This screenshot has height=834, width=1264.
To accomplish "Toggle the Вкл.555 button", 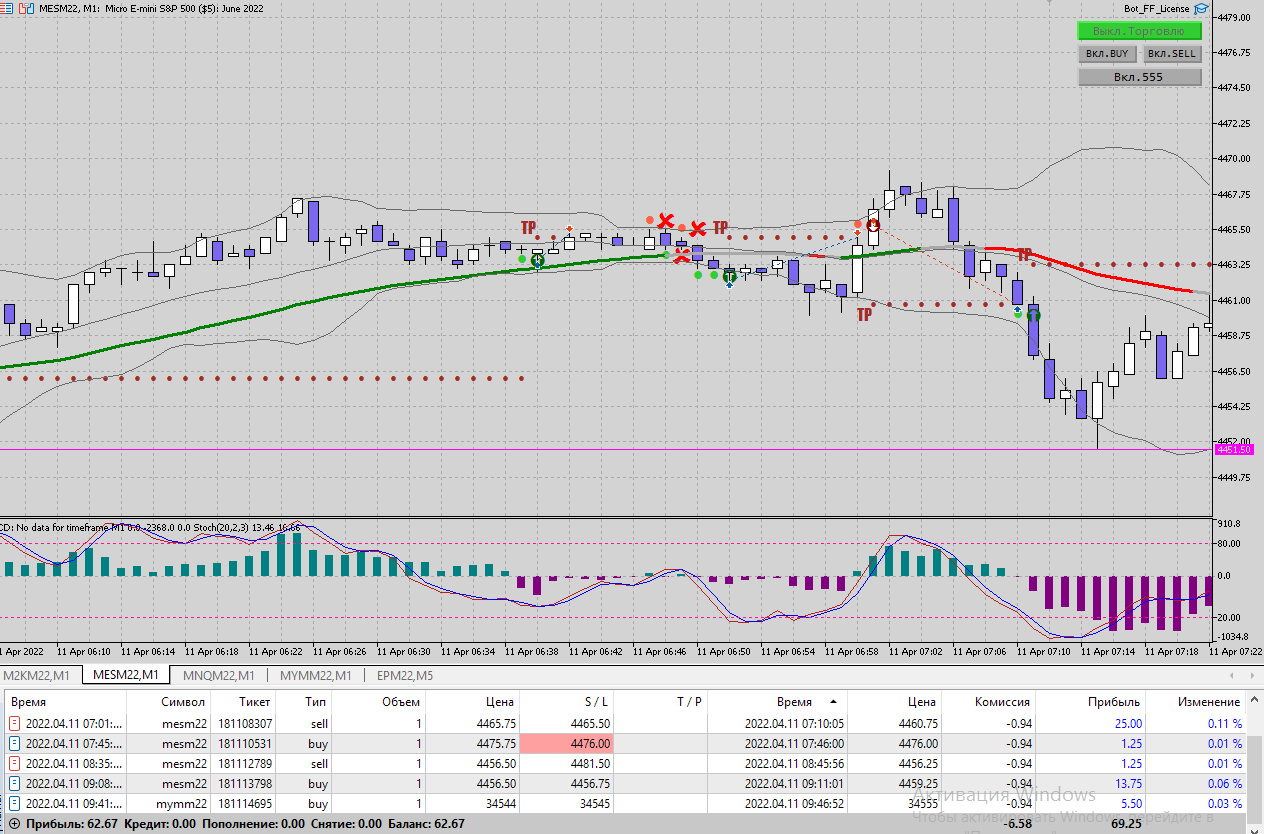I will click(x=1139, y=77).
